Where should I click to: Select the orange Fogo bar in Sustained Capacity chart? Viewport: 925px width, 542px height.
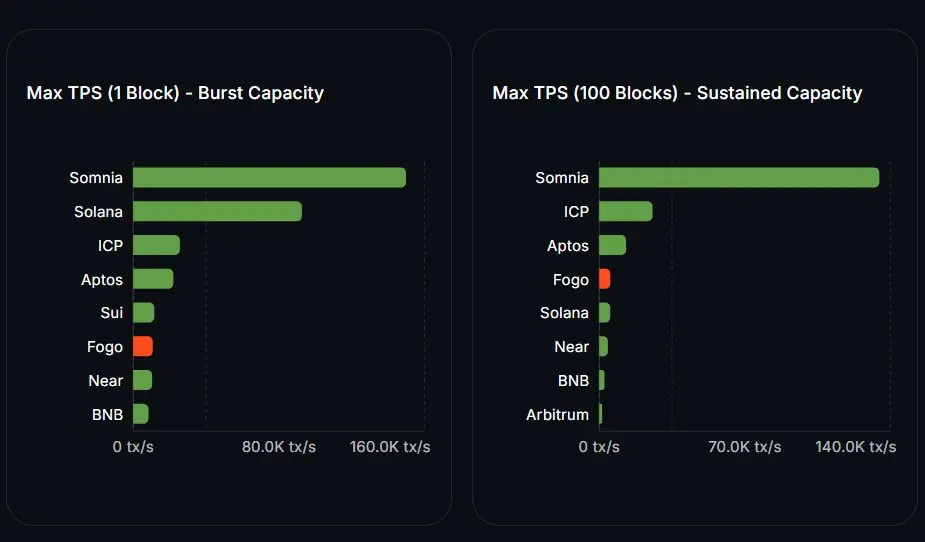tap(605, 280)
